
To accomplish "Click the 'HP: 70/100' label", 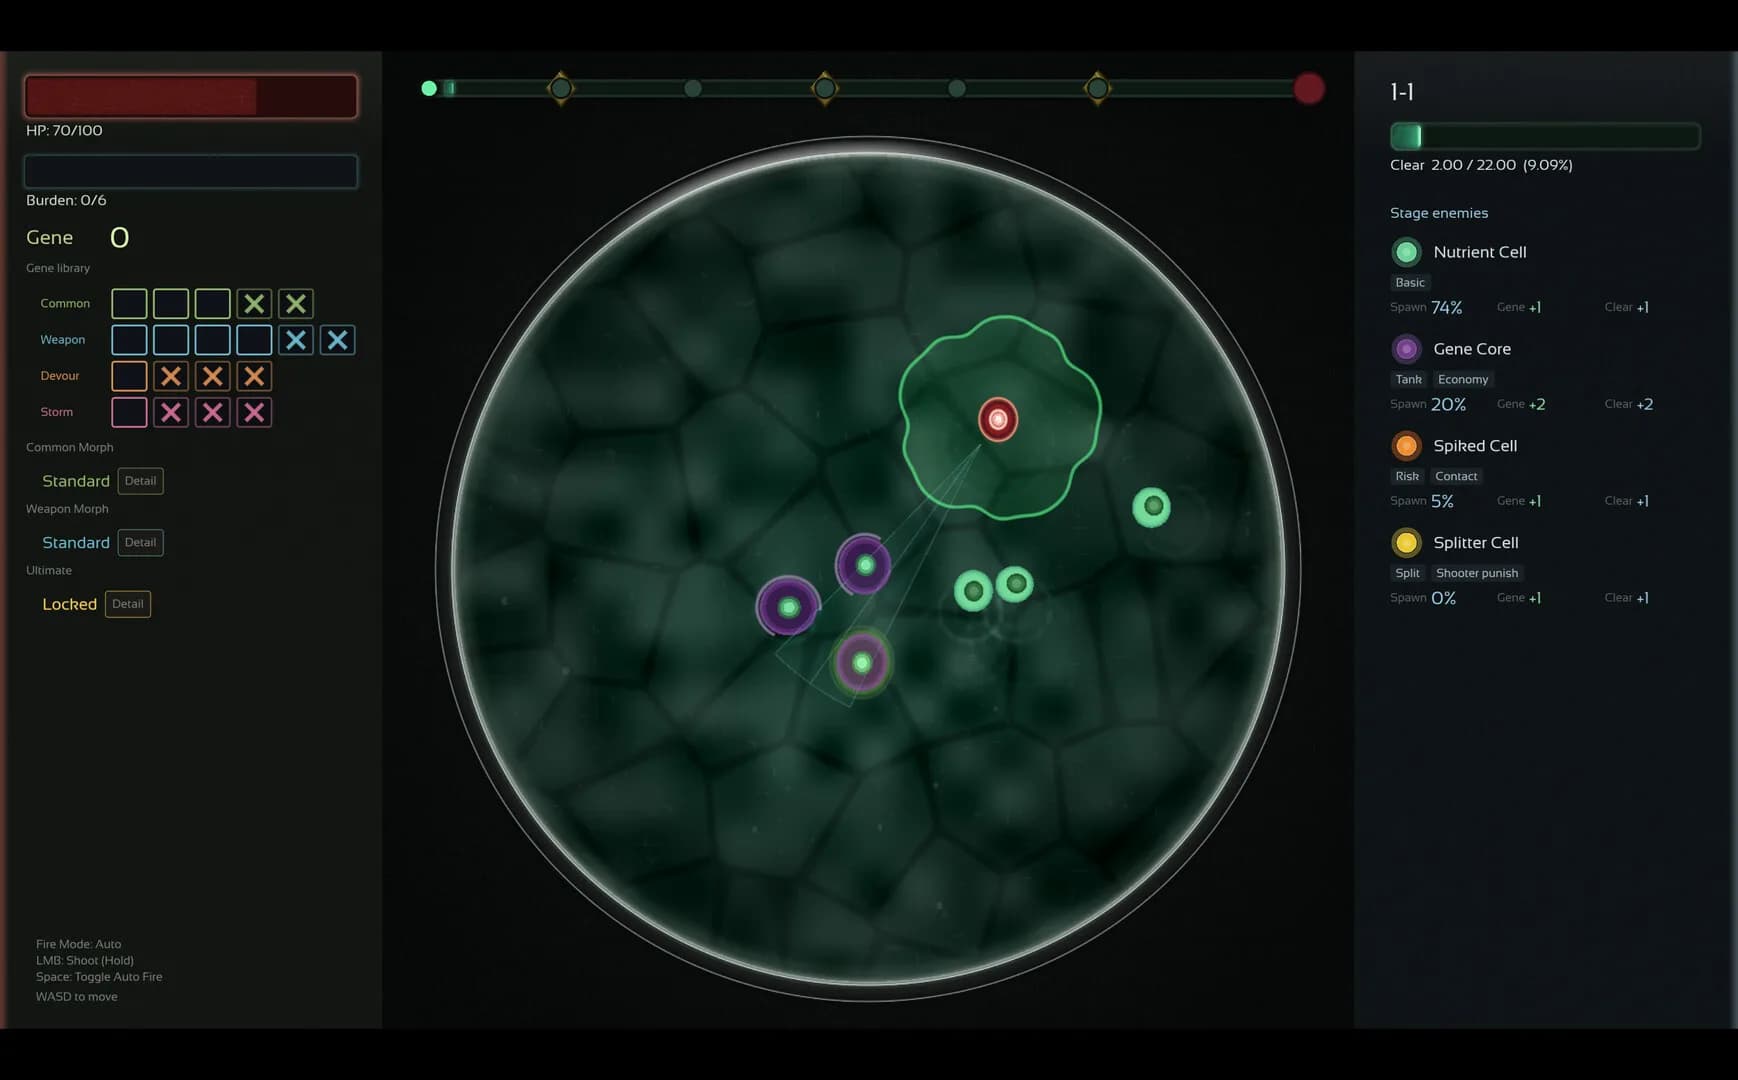I will [x=64, y=131].
